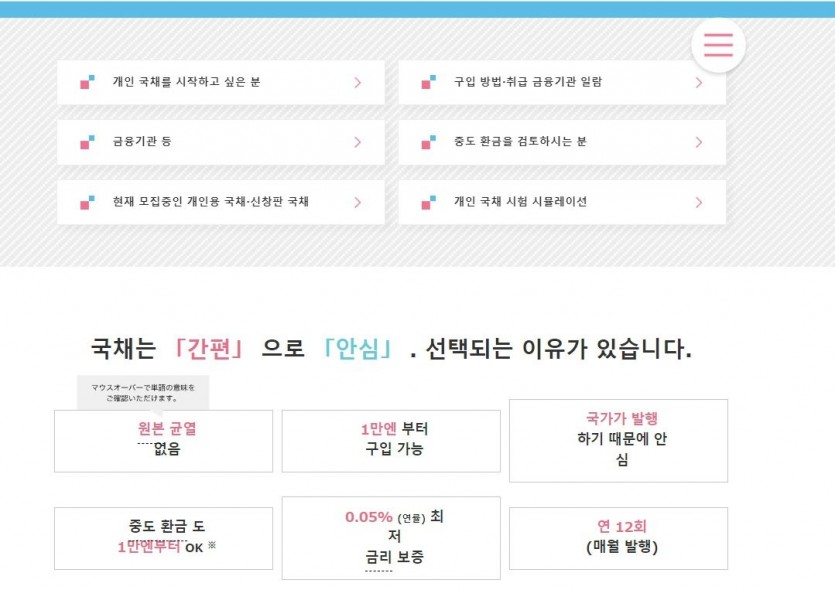This screenshot has height=590, width=835.
Task: Select the 0.05% 최저 금리 보증 box
Action: (x=391, y=538)
